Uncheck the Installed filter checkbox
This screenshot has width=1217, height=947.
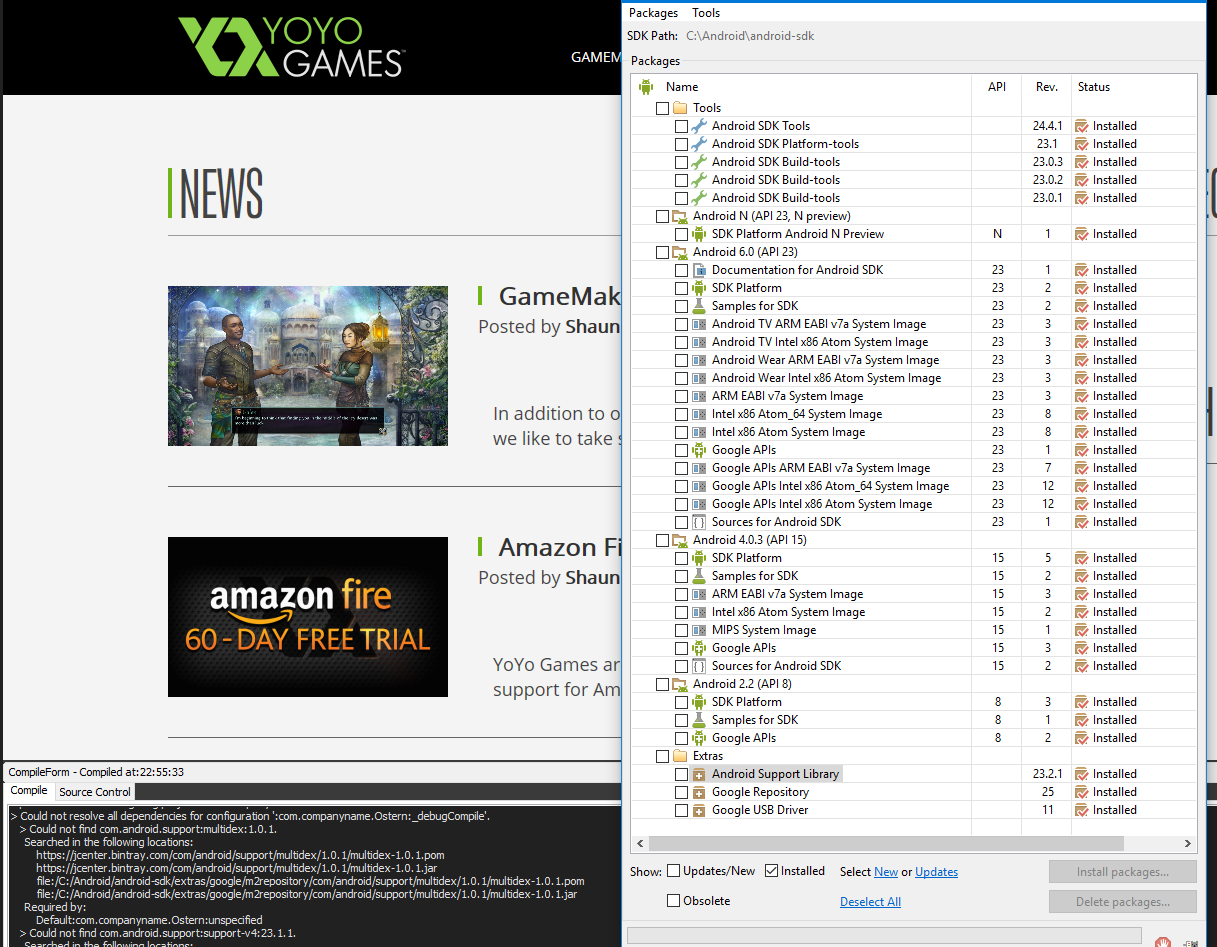pos(771,871)
